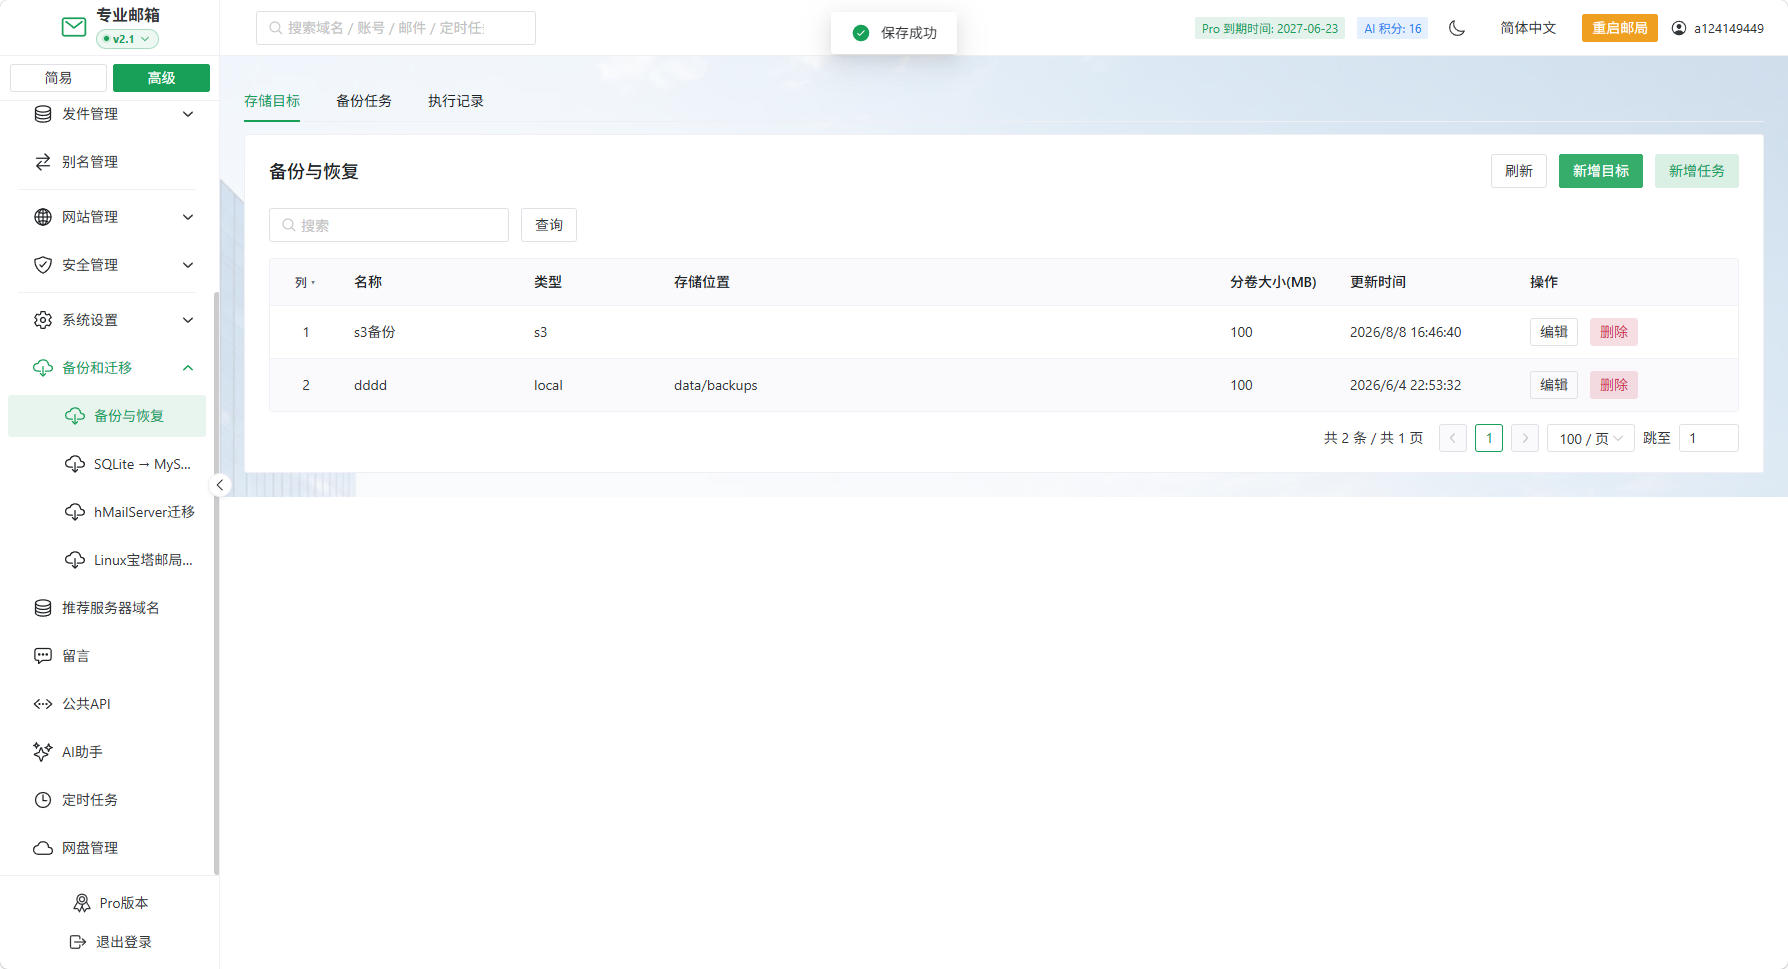The width and height of the screenshot is (1788, 969).
Task: Click the a124149449 username
Action: pos(1729,28)
